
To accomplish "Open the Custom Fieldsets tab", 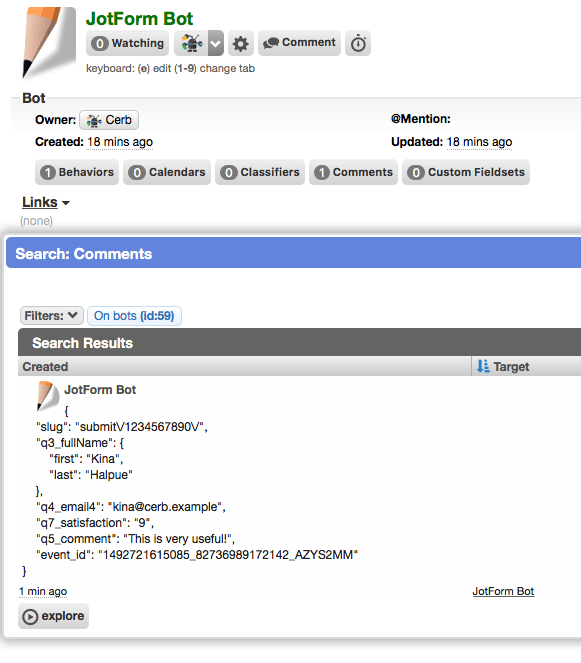I will click(x=466, y=172).
